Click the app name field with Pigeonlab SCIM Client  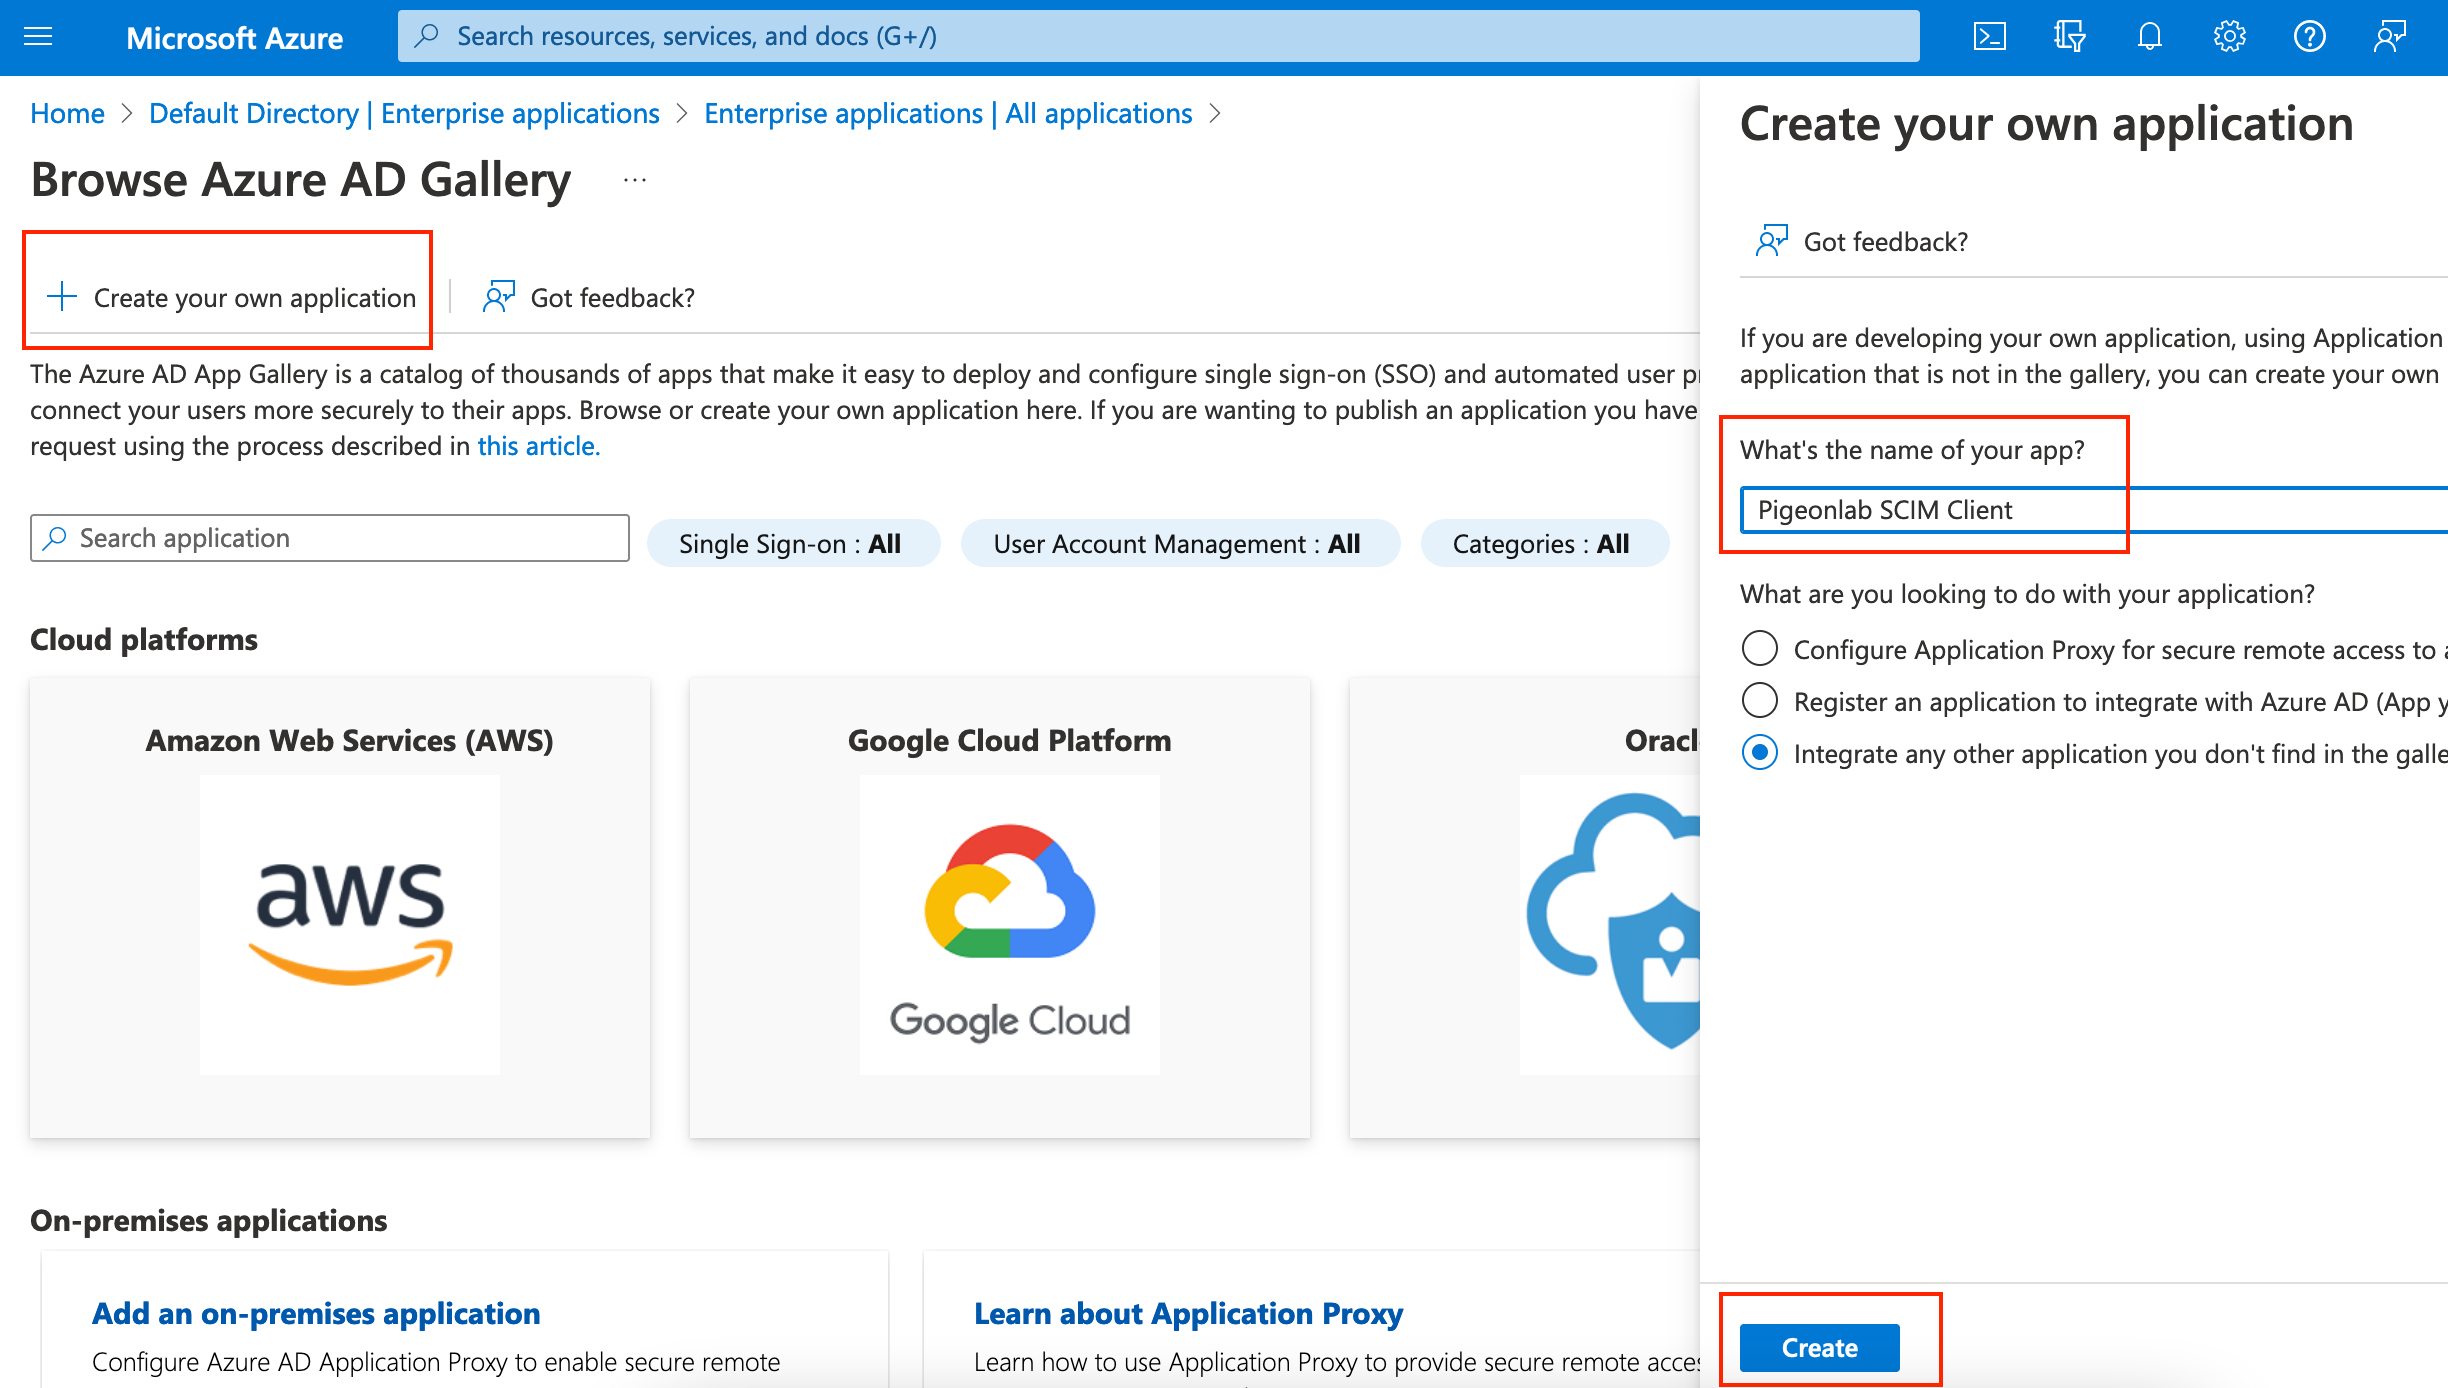point(2094,510)
